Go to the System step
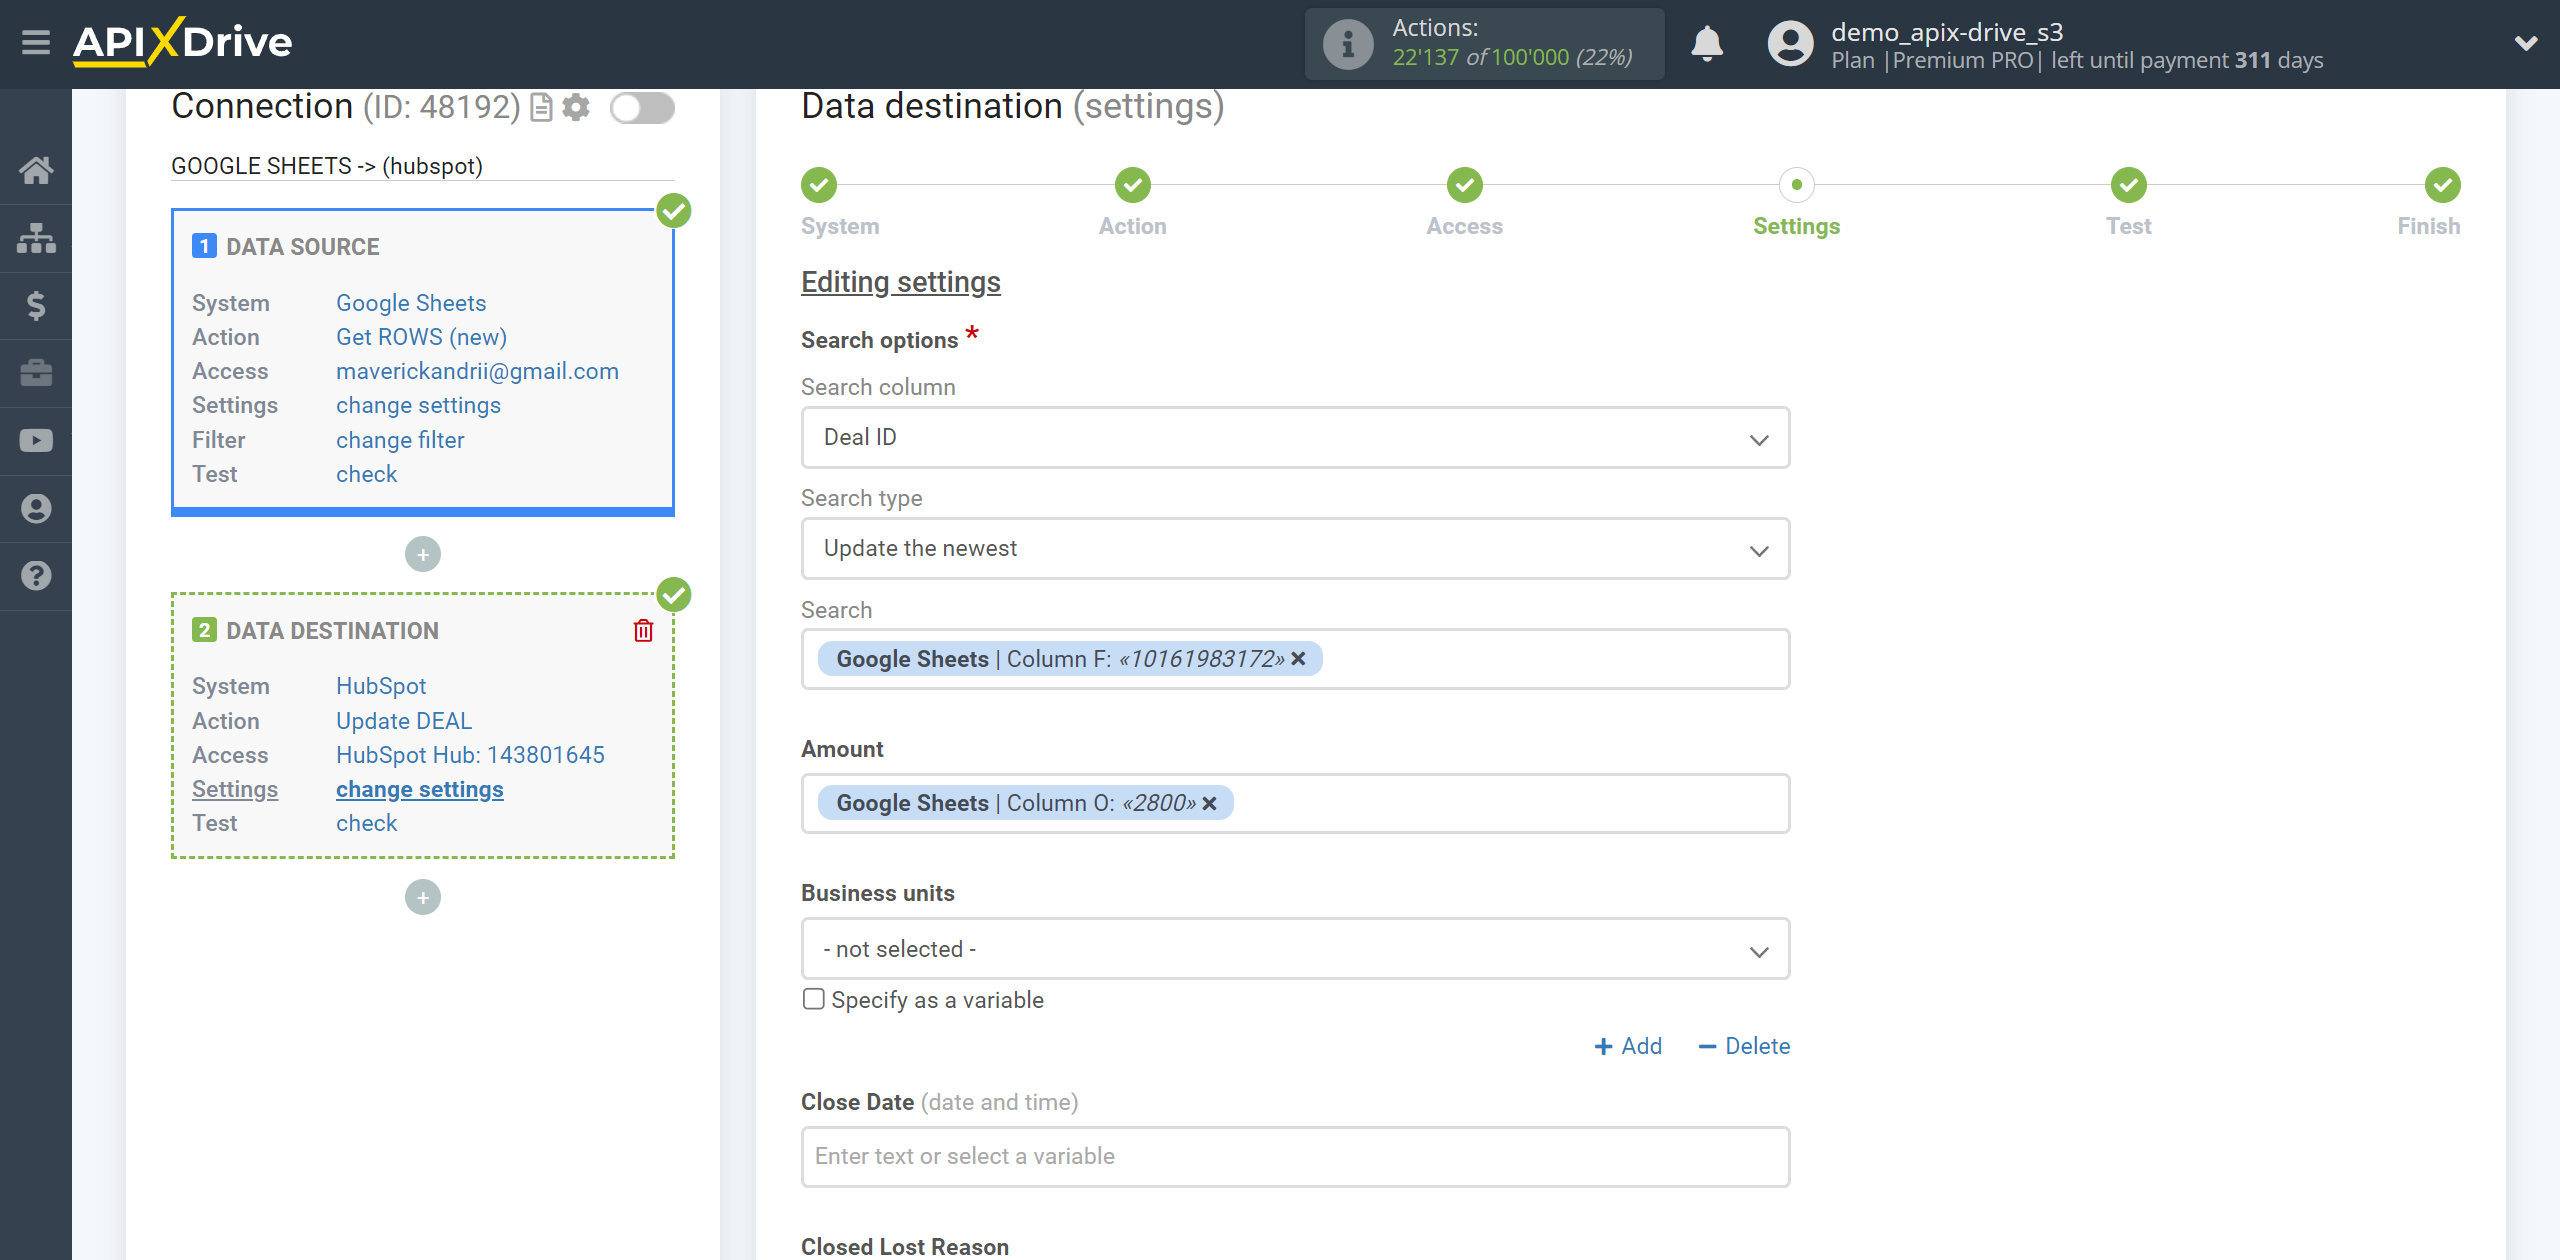2560x1260 pixels. point(819,185)
